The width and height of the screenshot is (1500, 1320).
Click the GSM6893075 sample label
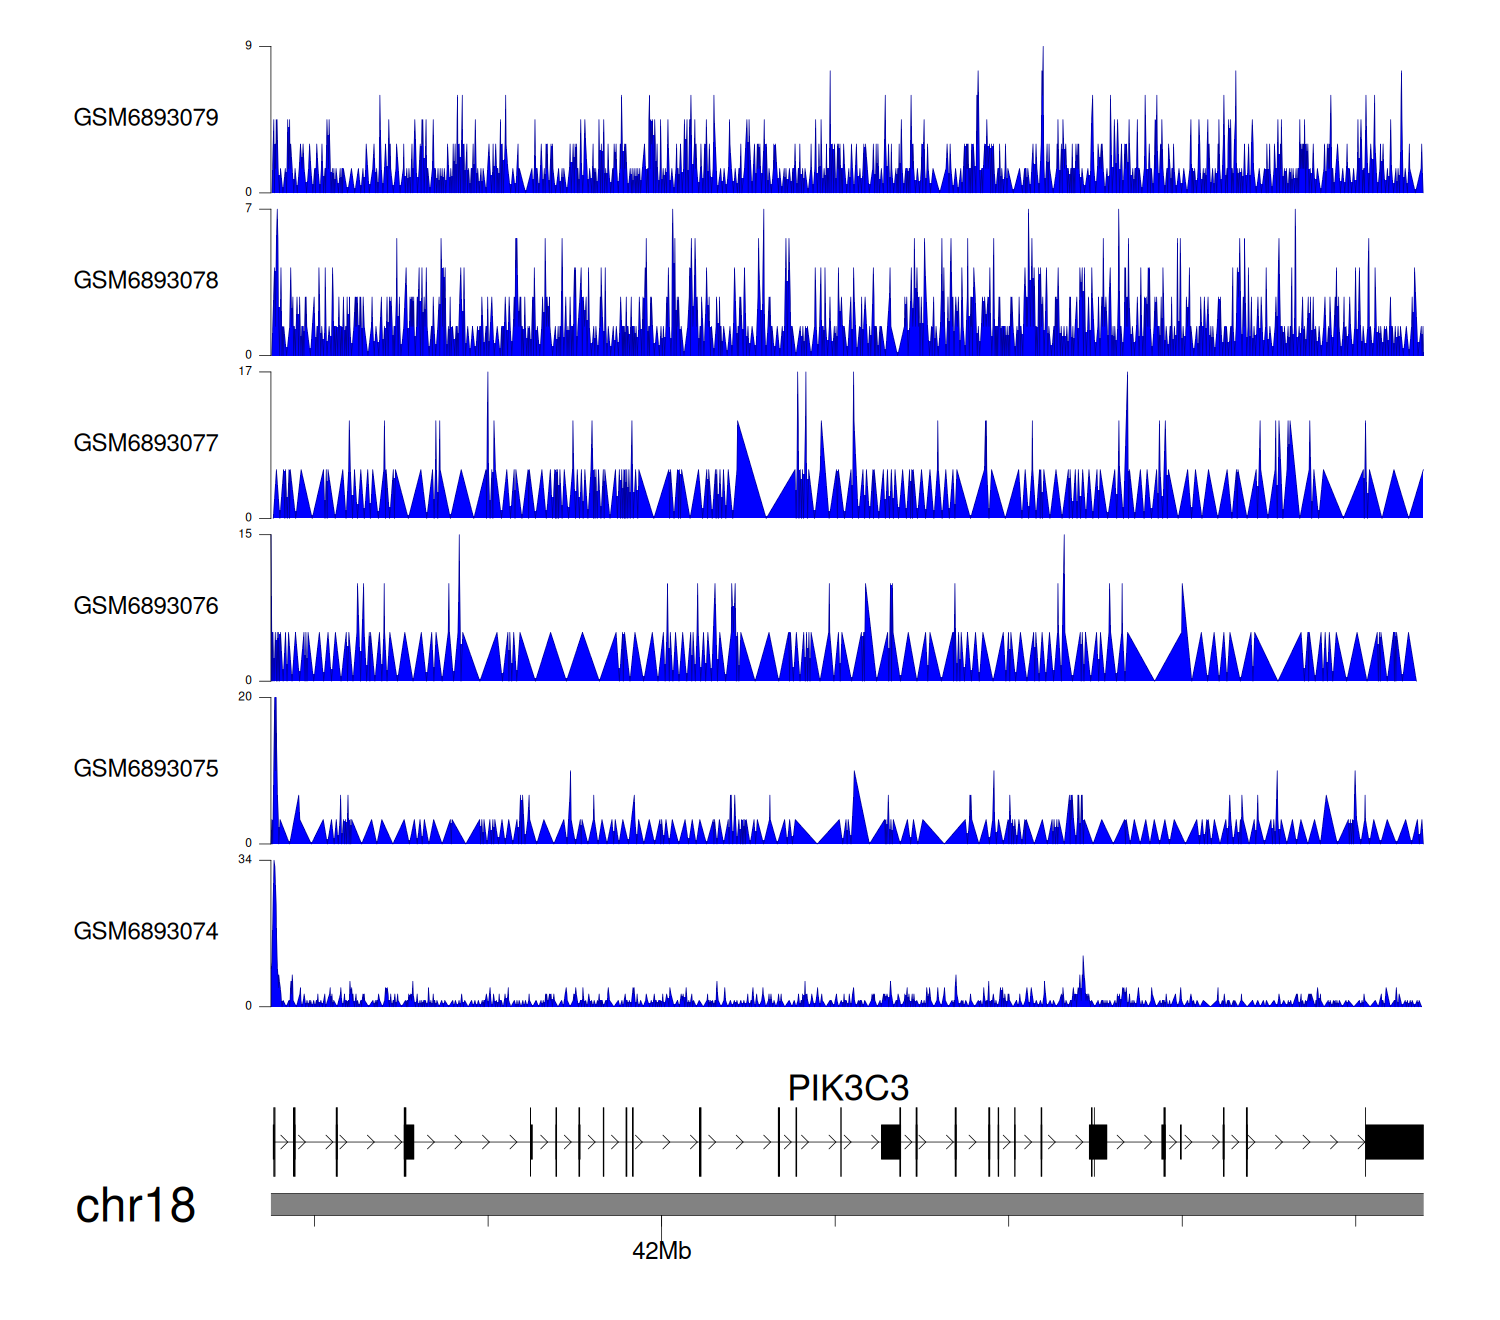click(x=146, y=769)
